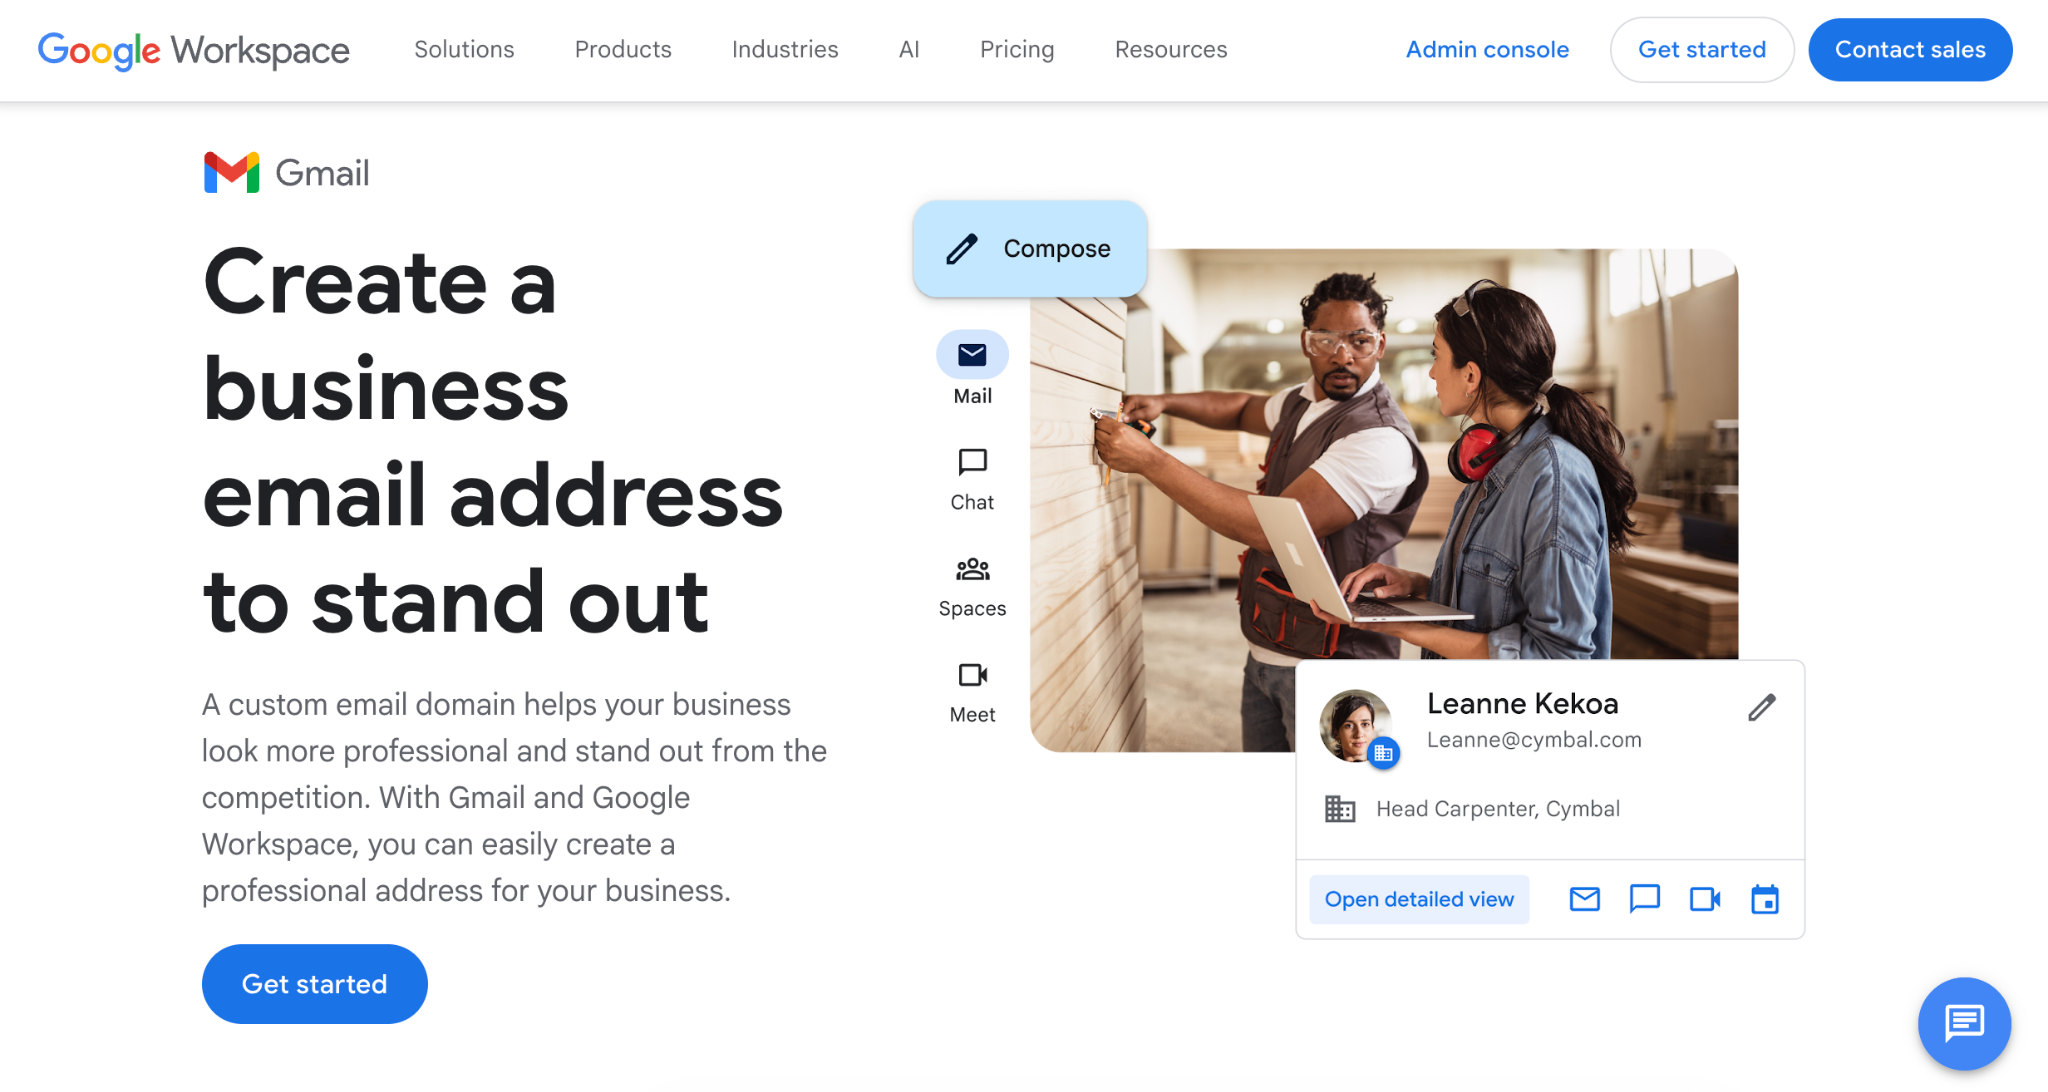Click the Admin console link
Image resolution: width=2048 pixels, height=1092 pixels.
point(1487,50)
